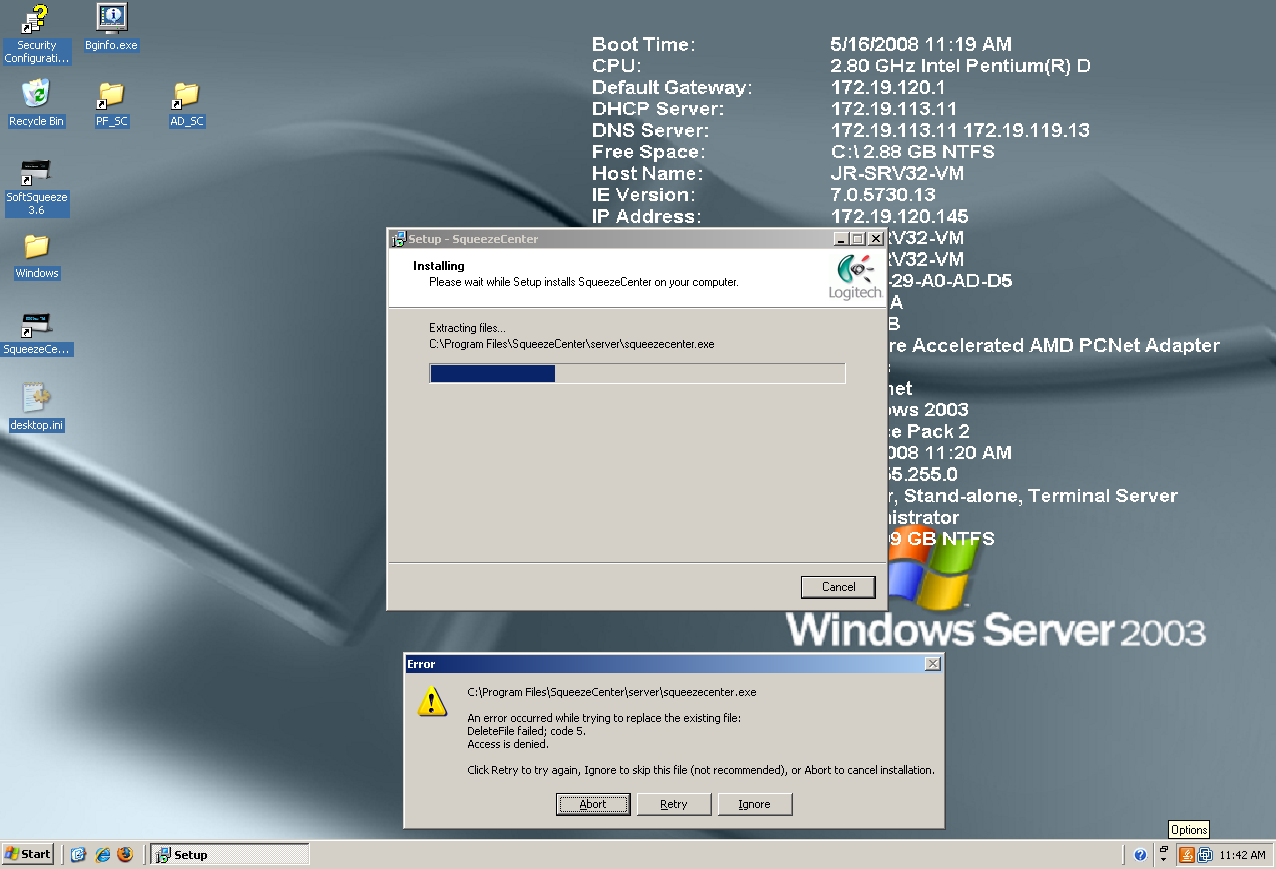Screen dimensions: 1276x869
Task: Select the Bginfo.exe desktop icon
Action: [x=111, y=20]
